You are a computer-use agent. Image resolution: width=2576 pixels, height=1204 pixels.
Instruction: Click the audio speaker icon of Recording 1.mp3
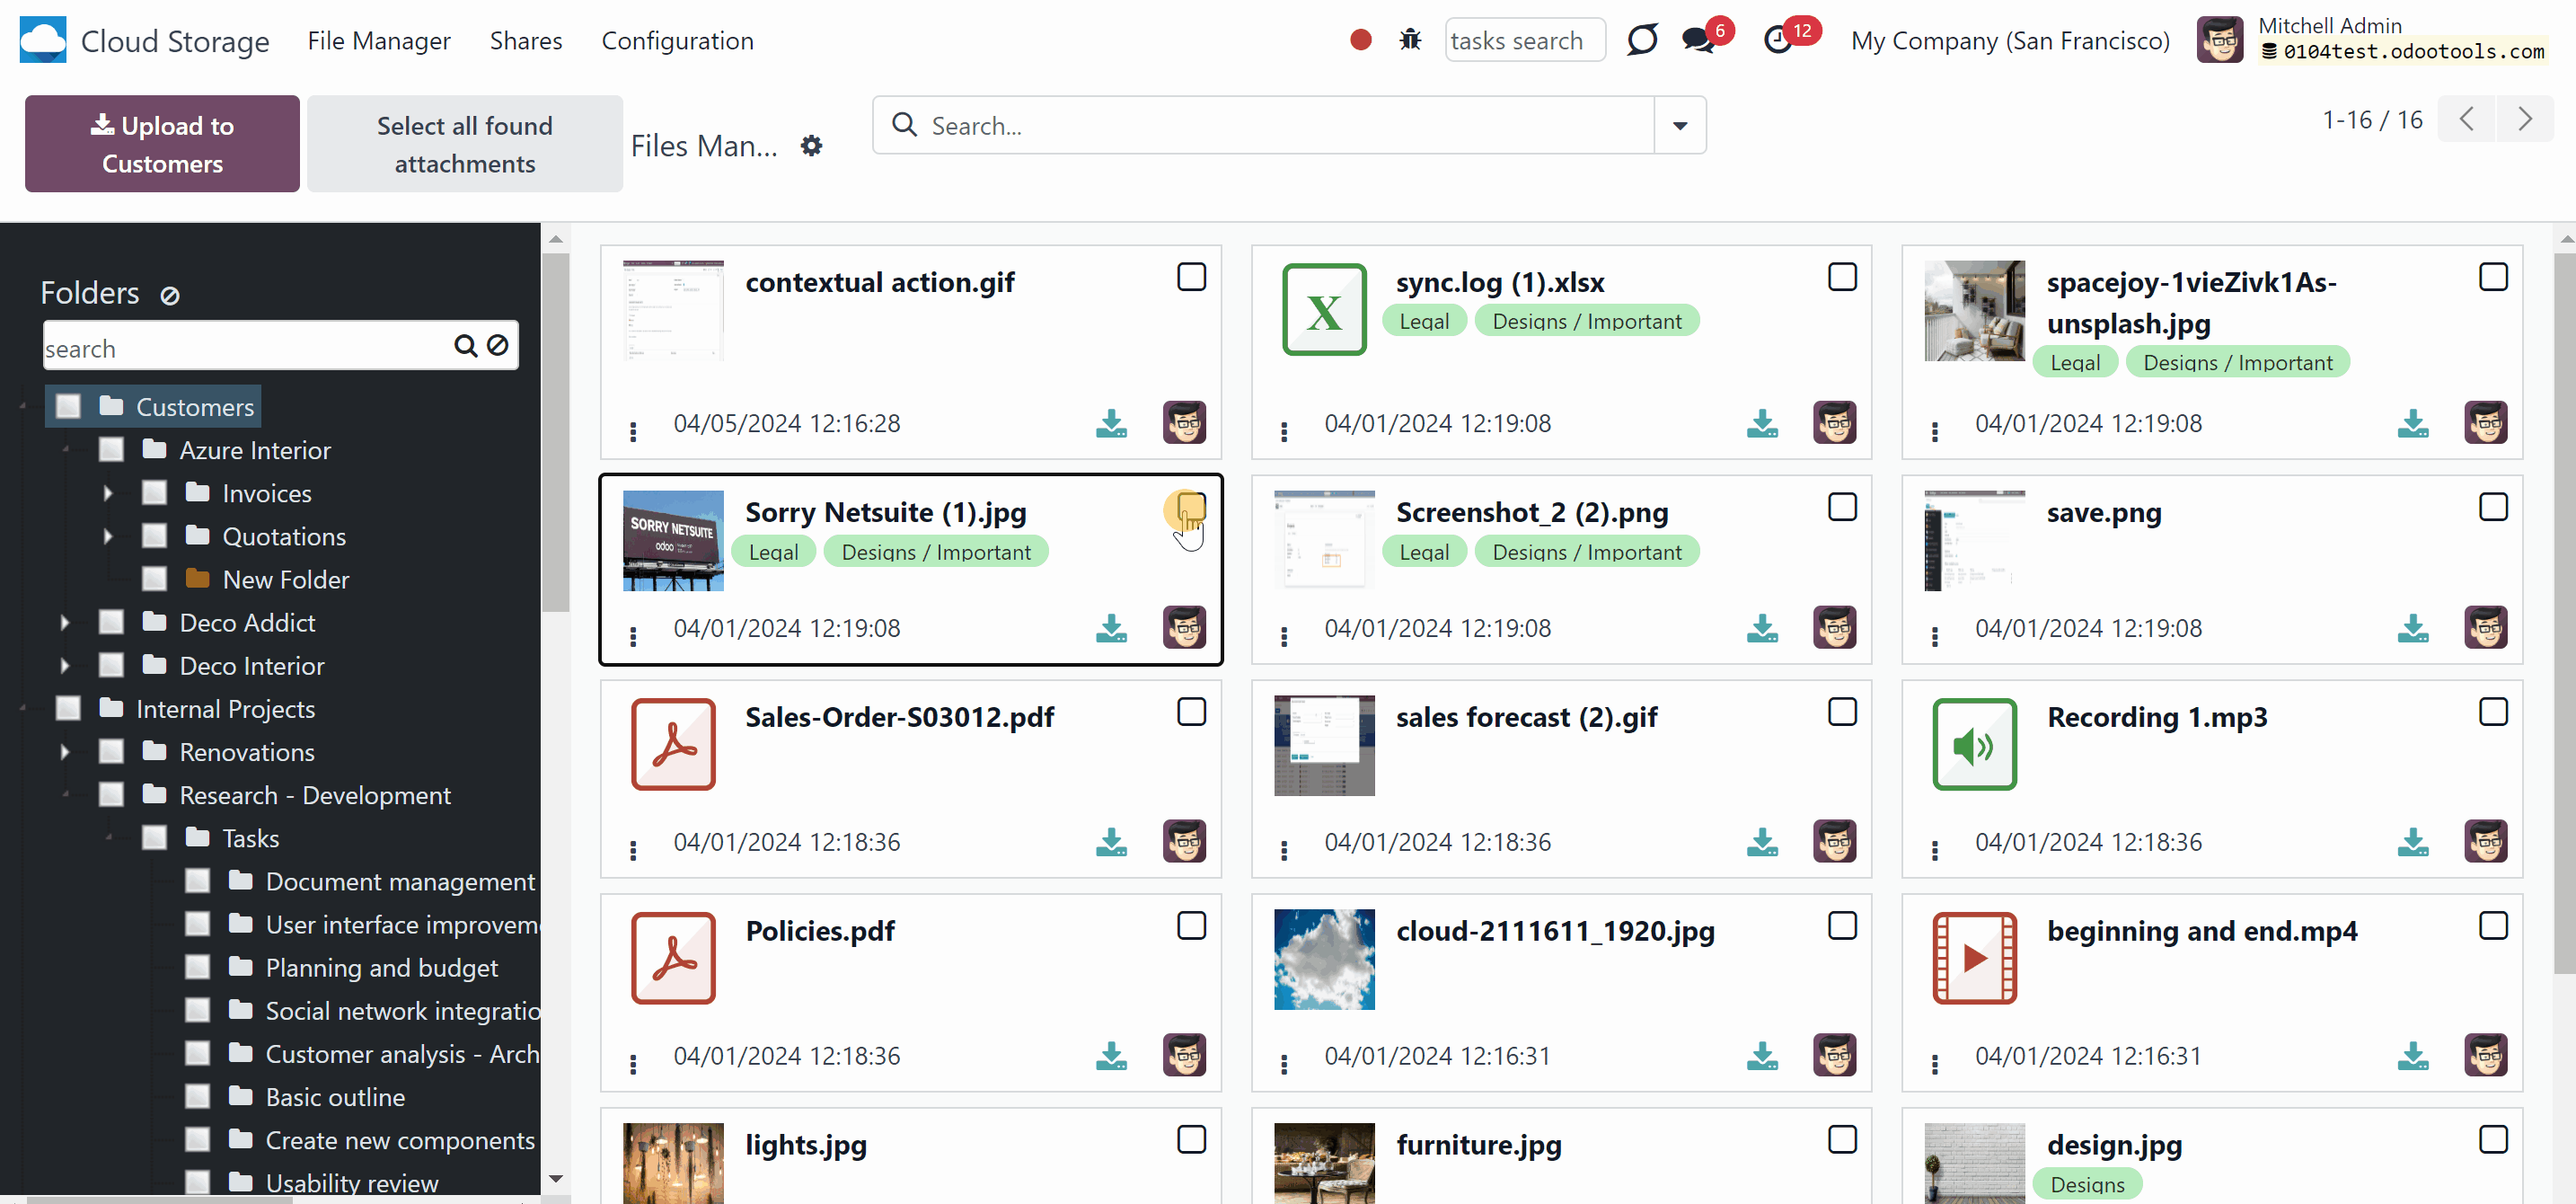(x=1975, y=744)
